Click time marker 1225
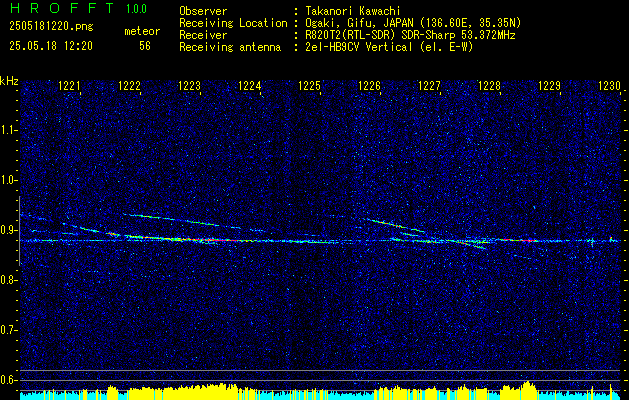629x400 pixels. click(309, 86)
